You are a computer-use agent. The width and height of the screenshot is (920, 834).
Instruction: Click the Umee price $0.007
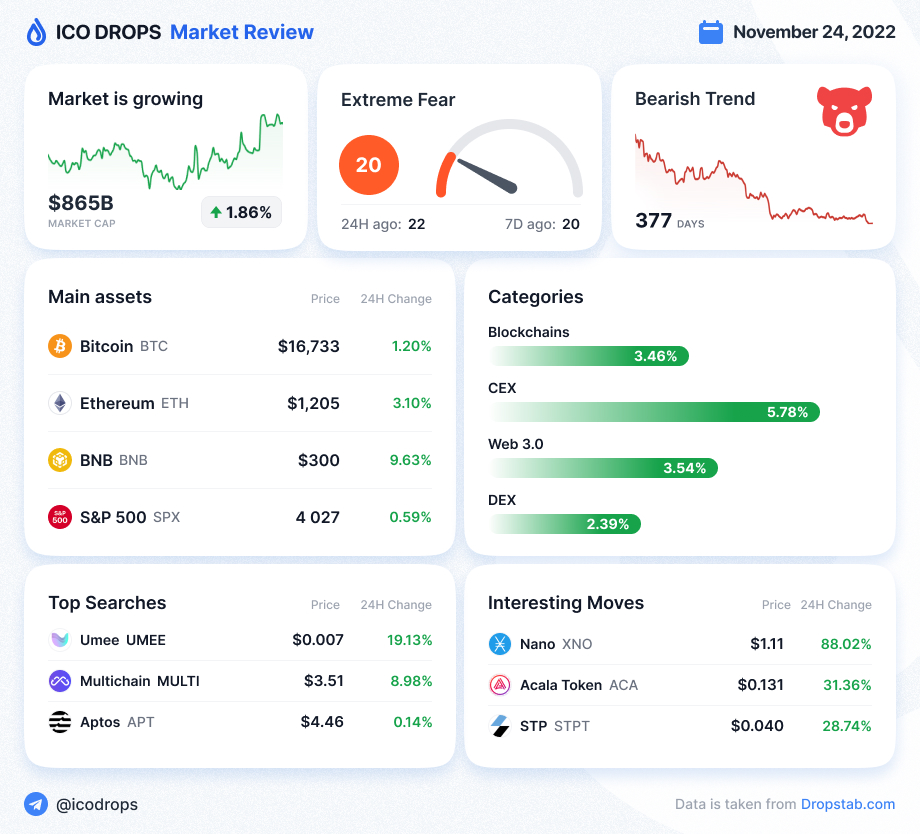pos(318,640)
